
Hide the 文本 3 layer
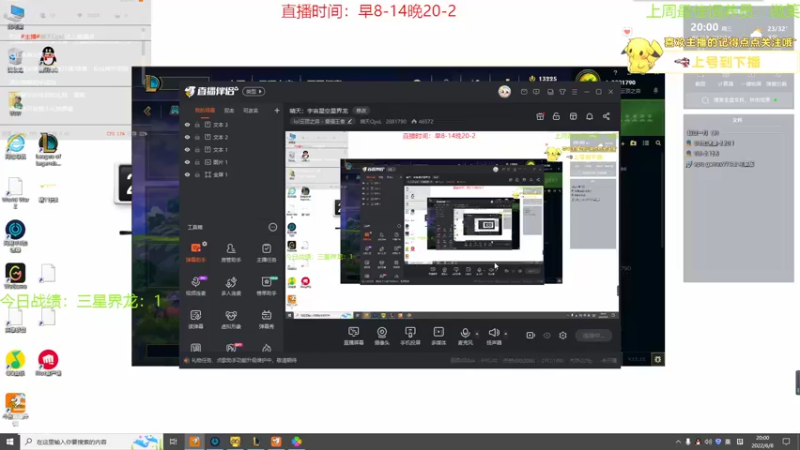(x=187, y=124)
